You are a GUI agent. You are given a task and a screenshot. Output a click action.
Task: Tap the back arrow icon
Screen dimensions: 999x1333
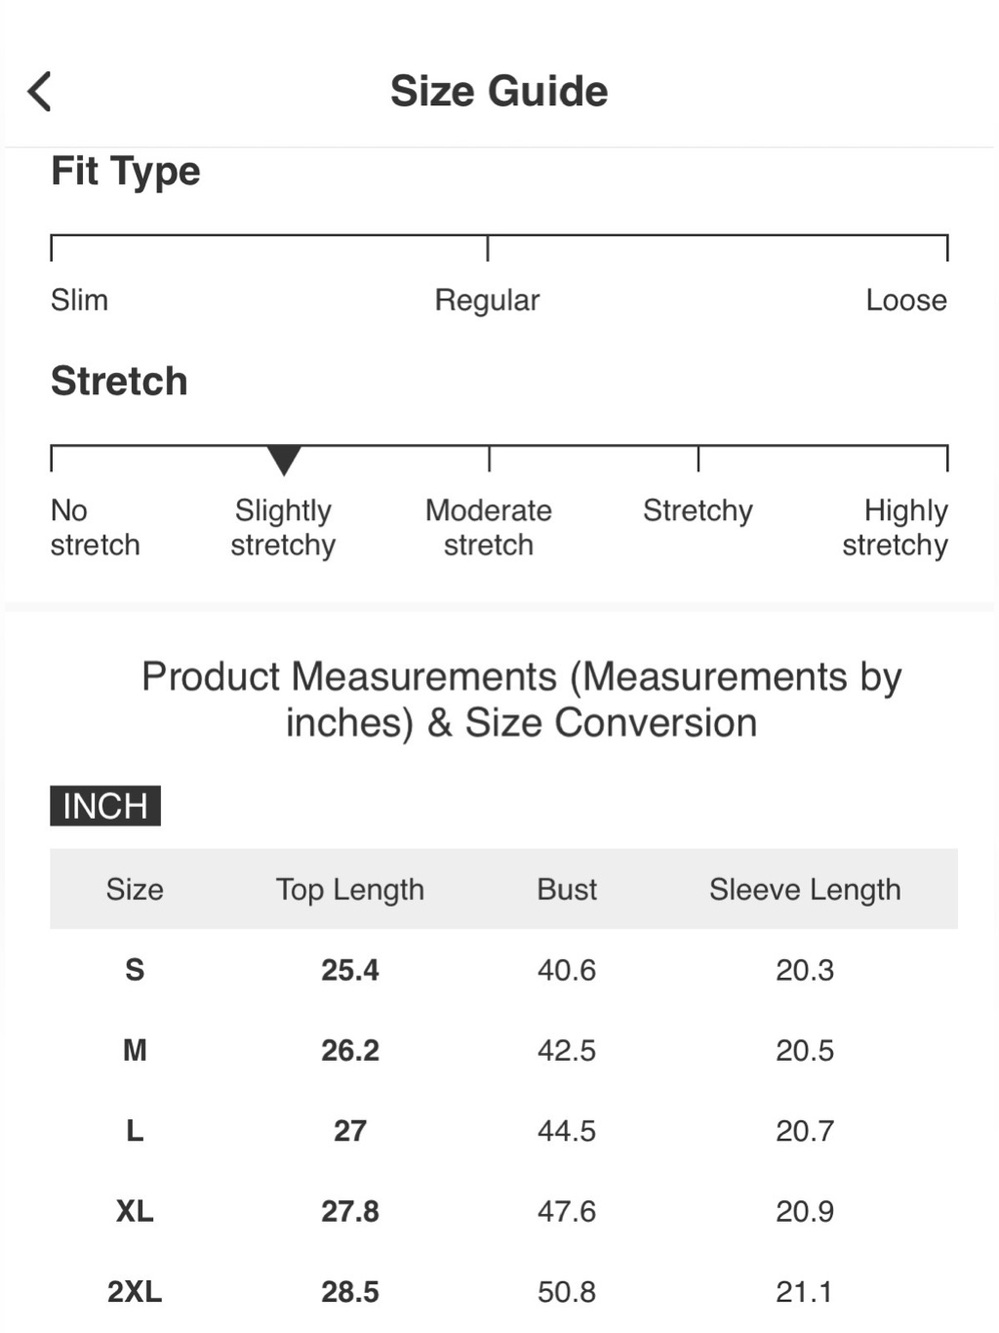click(x=39, y=91)
